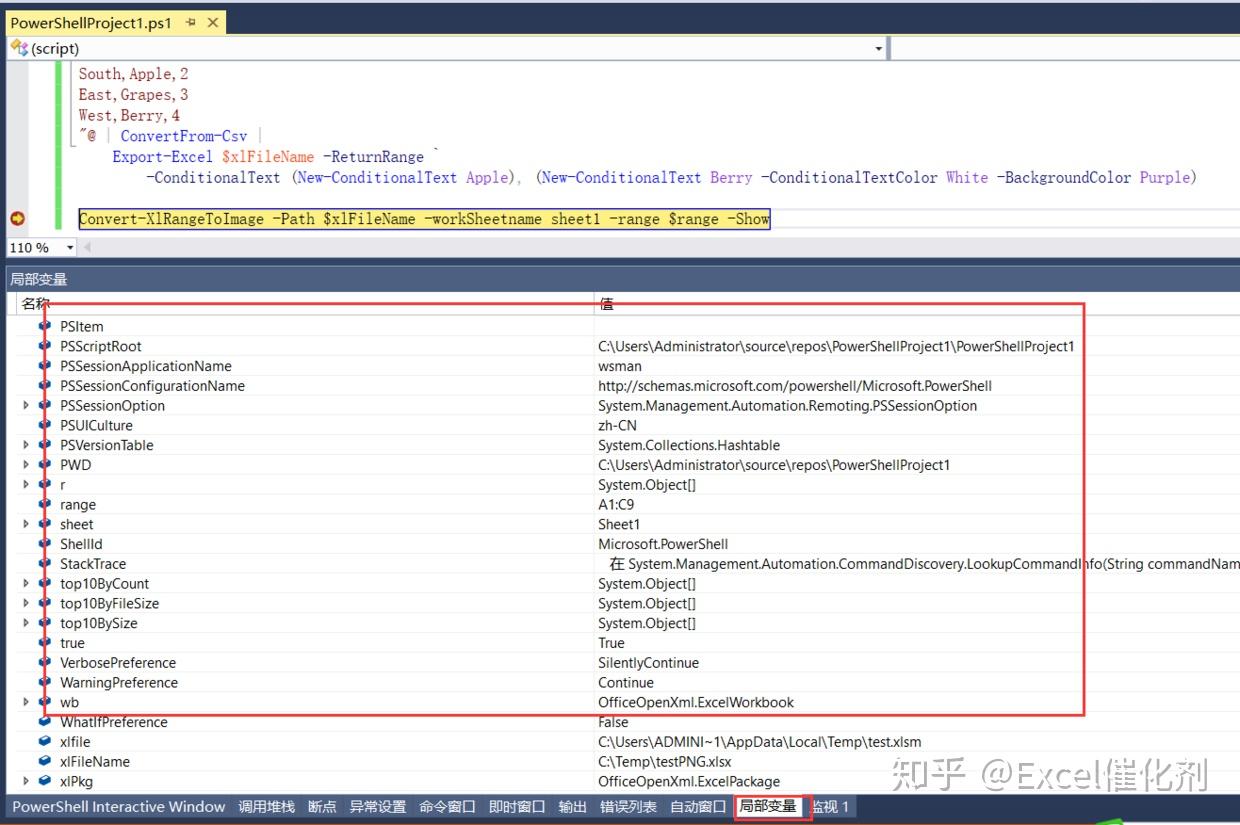
Task: Open the 命令窗口 command window
Action: pos(446,807)
